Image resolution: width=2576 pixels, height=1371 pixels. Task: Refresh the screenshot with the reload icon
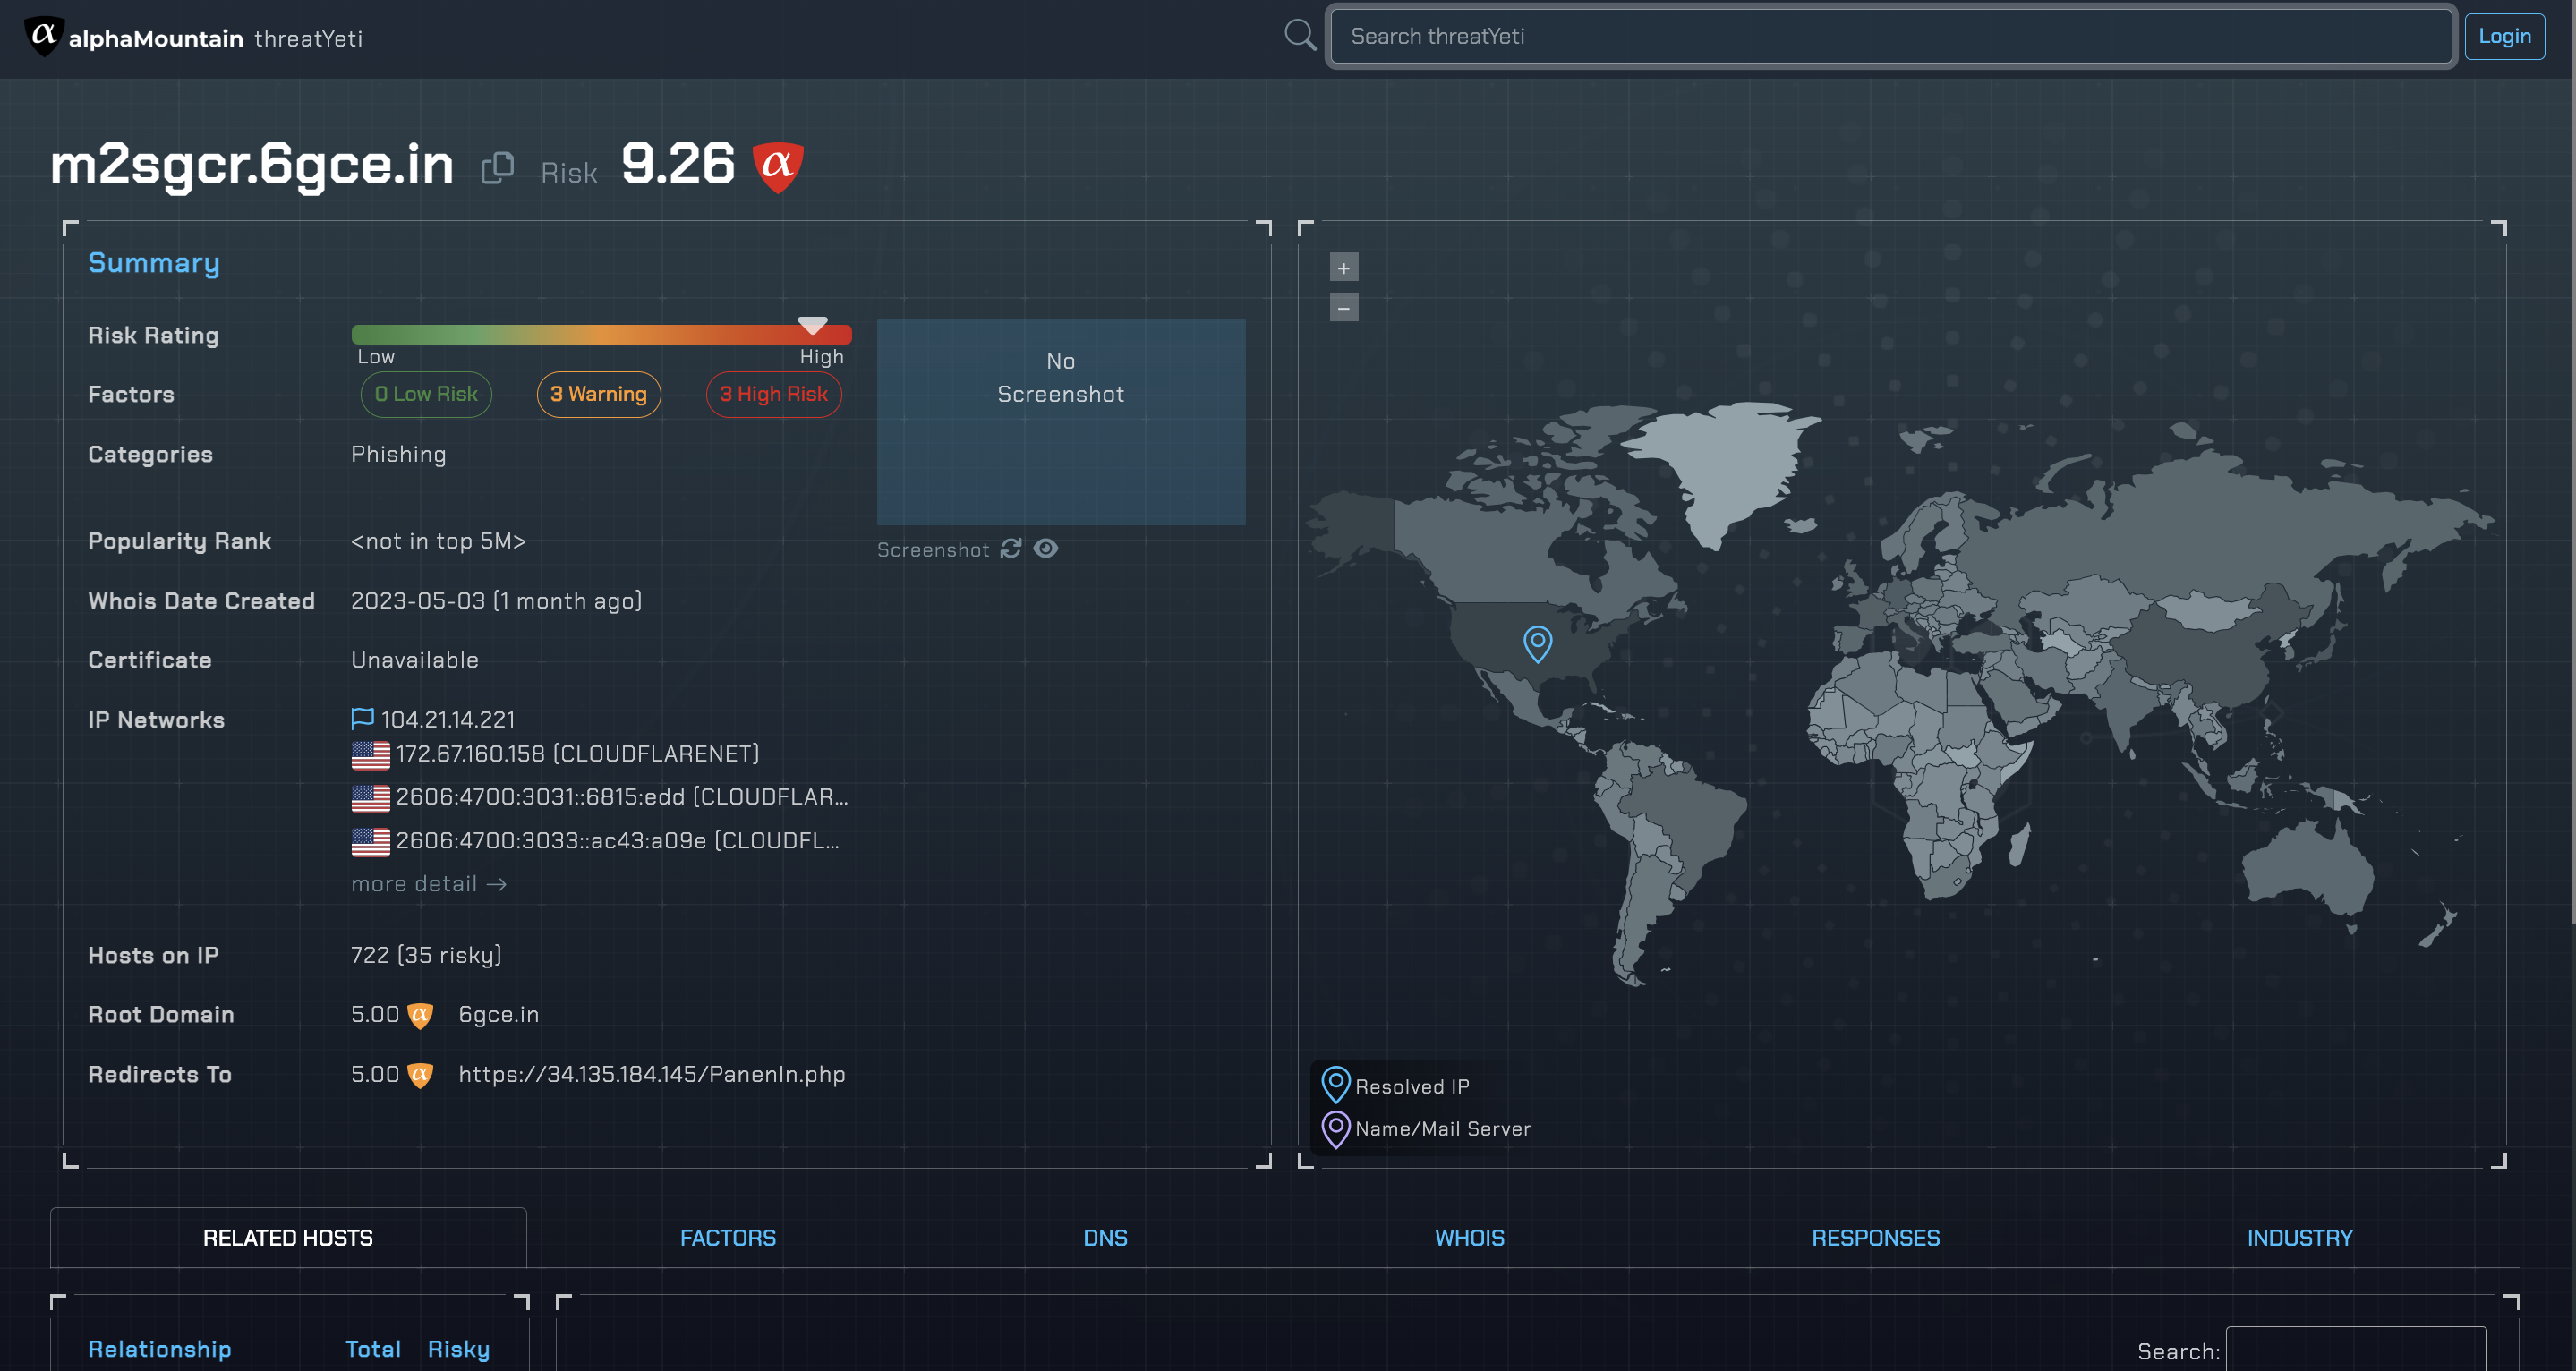tap(1011, 548)
